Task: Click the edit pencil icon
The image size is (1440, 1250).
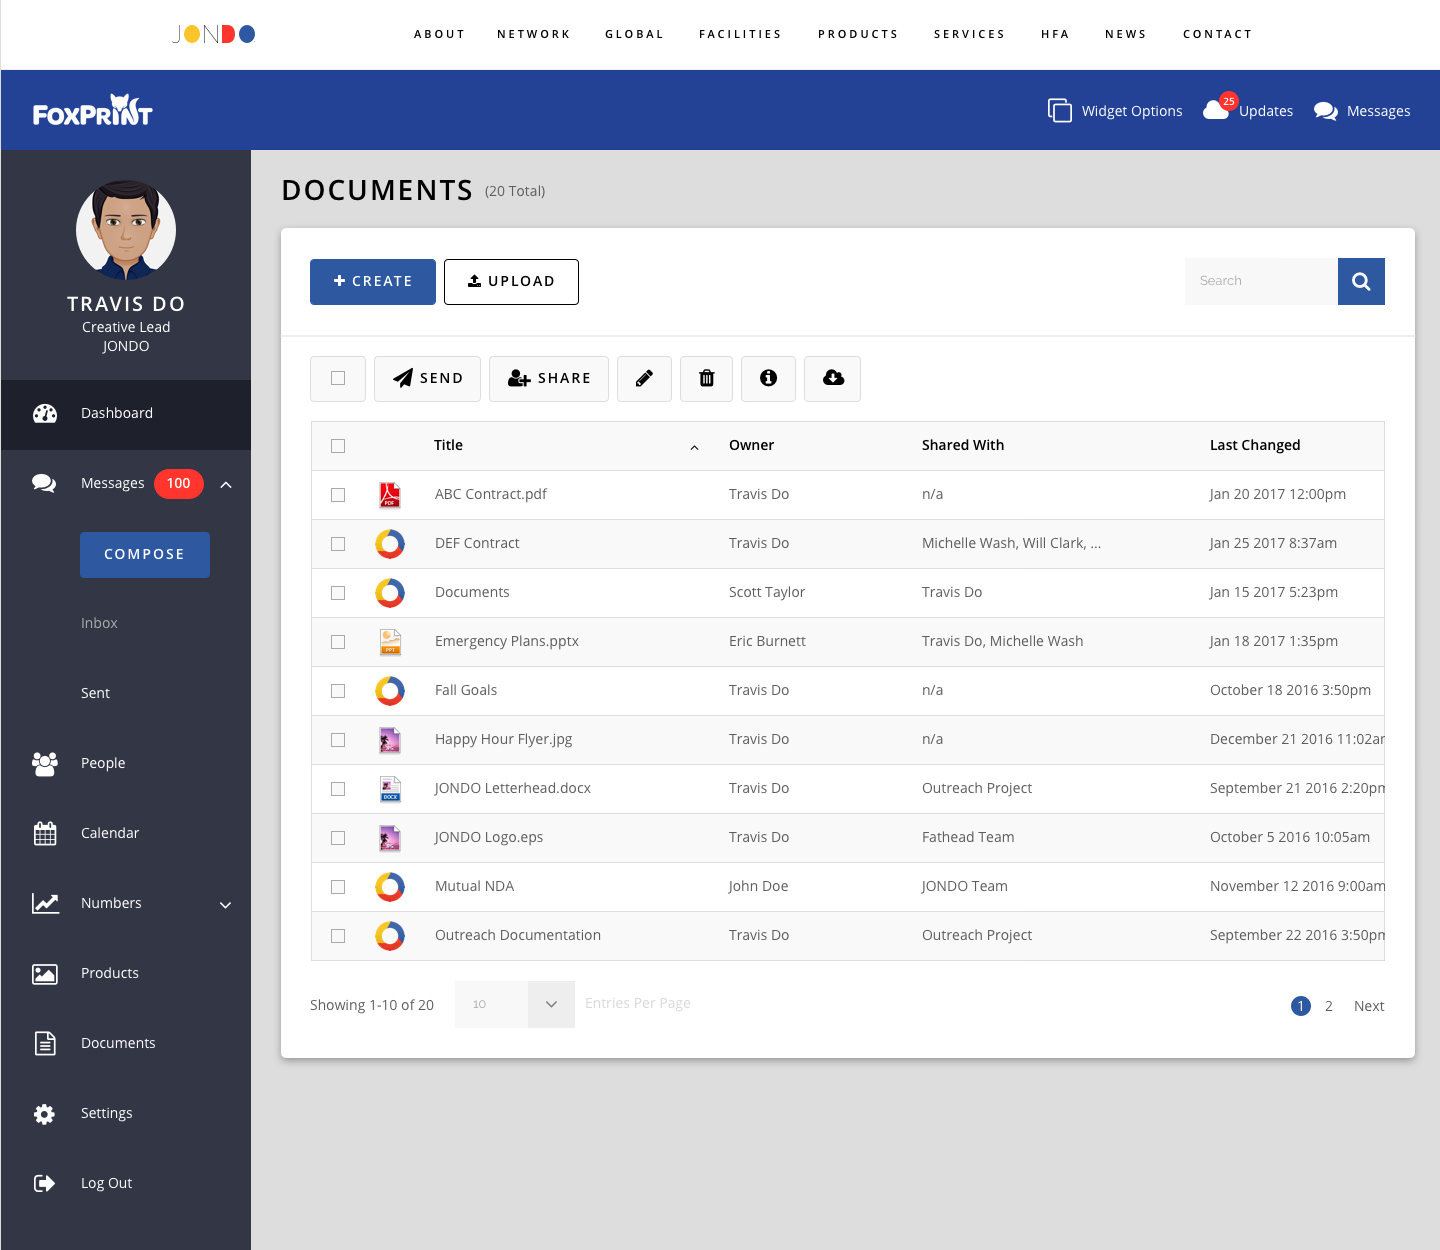Action: pos(644,378)
